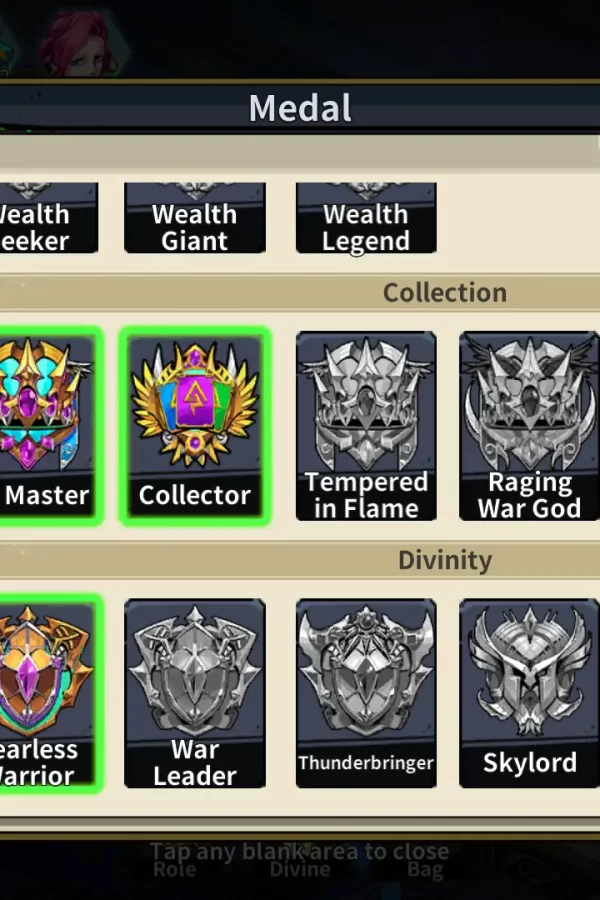View the Wealth Giant medal

195,218
